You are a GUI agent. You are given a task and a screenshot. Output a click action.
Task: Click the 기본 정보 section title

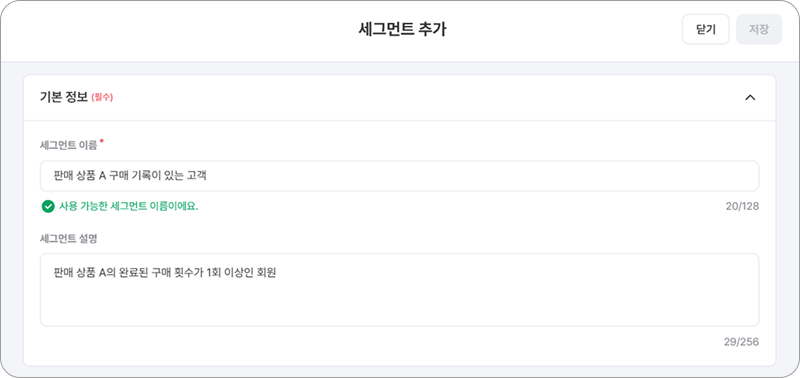coord(64,97)
